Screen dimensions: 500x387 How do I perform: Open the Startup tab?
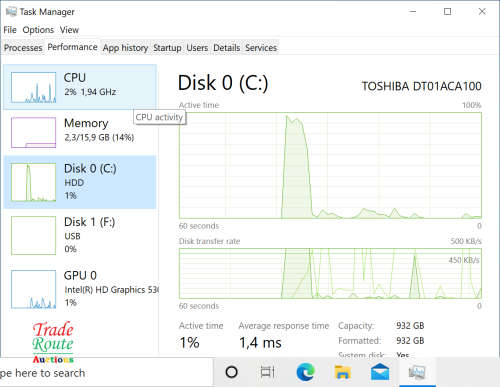point(167,48)
